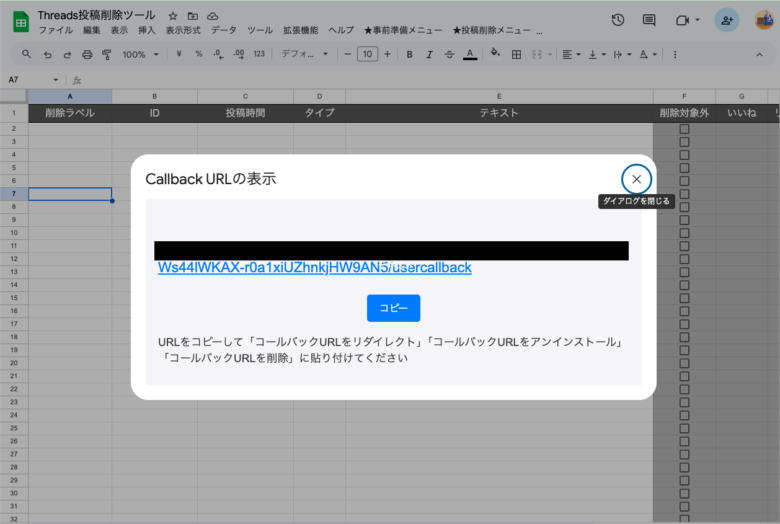Increase font size with plus
This screenshot has height=524, width=780.
click(388, 54)
